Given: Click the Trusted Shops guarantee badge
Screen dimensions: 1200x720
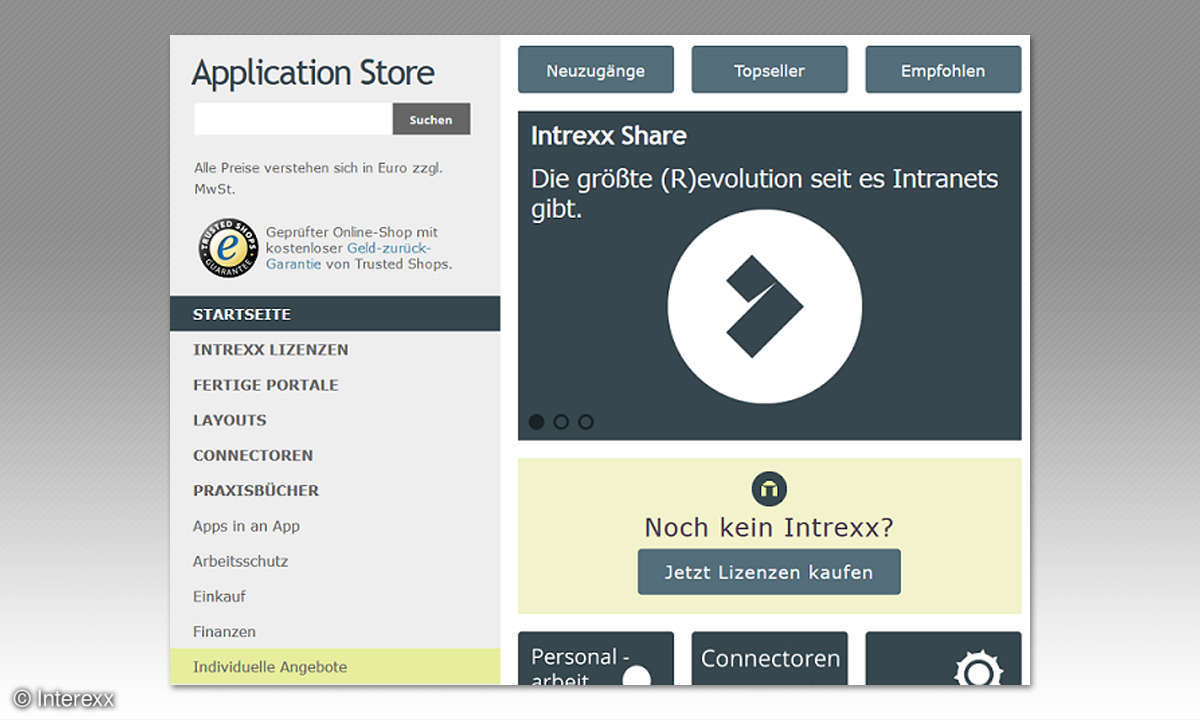Looking at the screenshot, I should click(228, 248).
